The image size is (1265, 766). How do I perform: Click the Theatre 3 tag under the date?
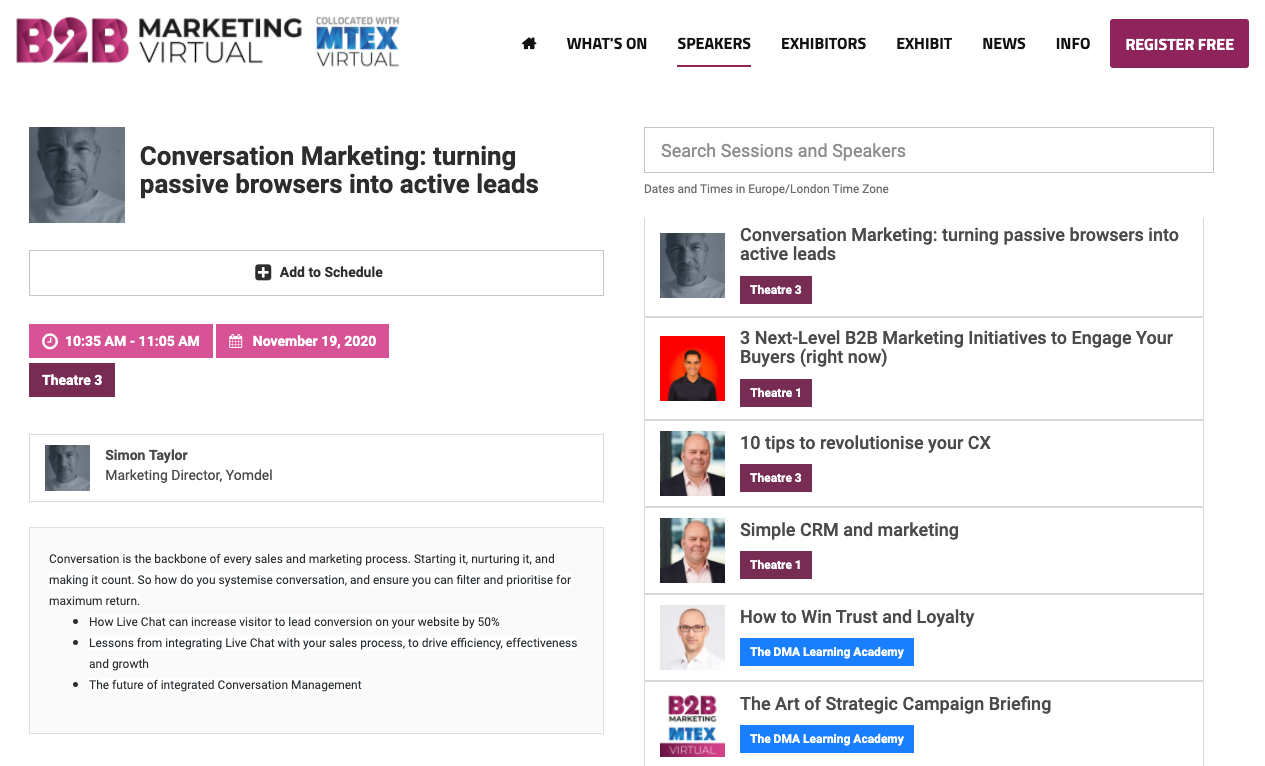click(x=72, y=380)
